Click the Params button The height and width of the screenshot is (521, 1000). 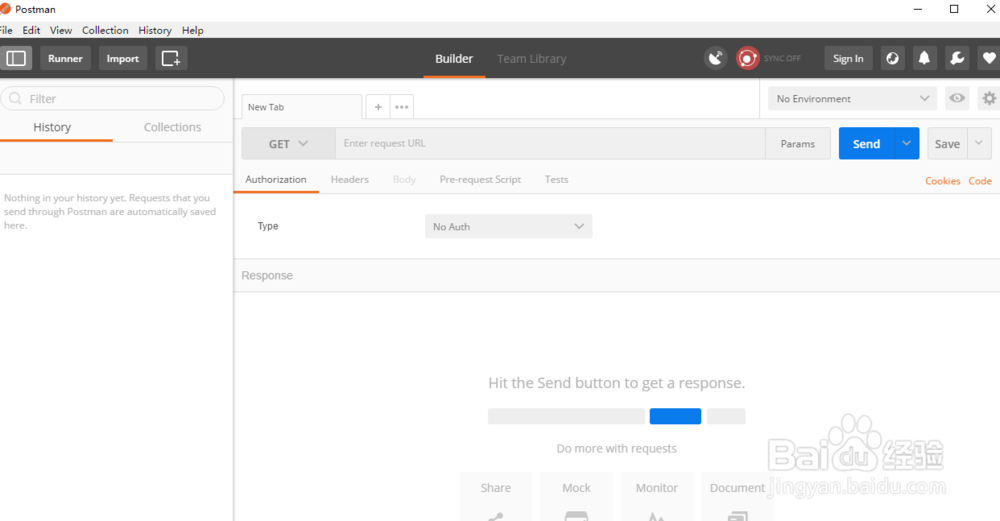[x=798, y=143]
